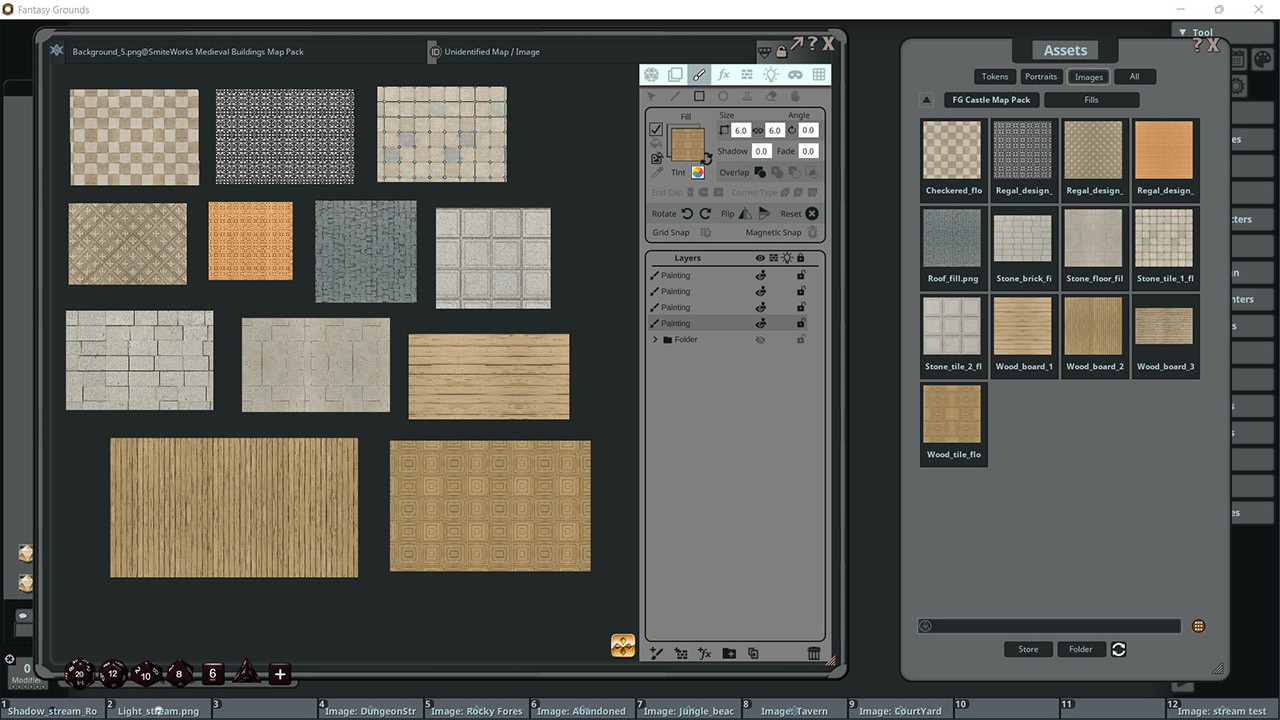The height and width of the screenshot is (720, 1280).
Task: Flip the fill texture horizontally
Action: [x=744, y=213]
